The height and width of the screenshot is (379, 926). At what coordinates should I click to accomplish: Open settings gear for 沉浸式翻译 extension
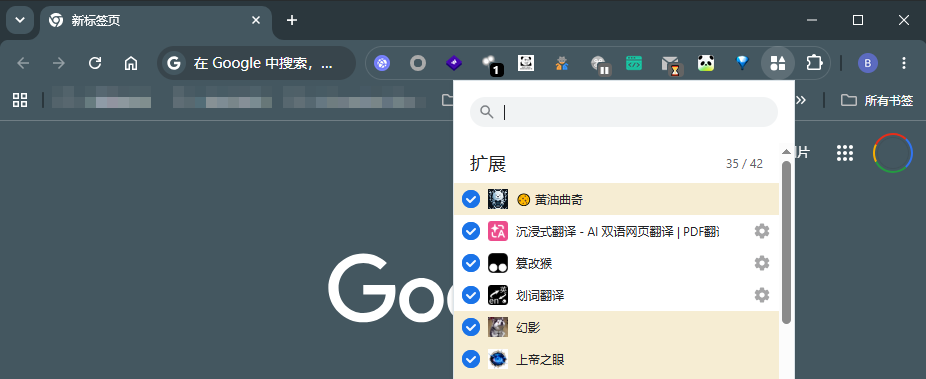pos(762,231)
